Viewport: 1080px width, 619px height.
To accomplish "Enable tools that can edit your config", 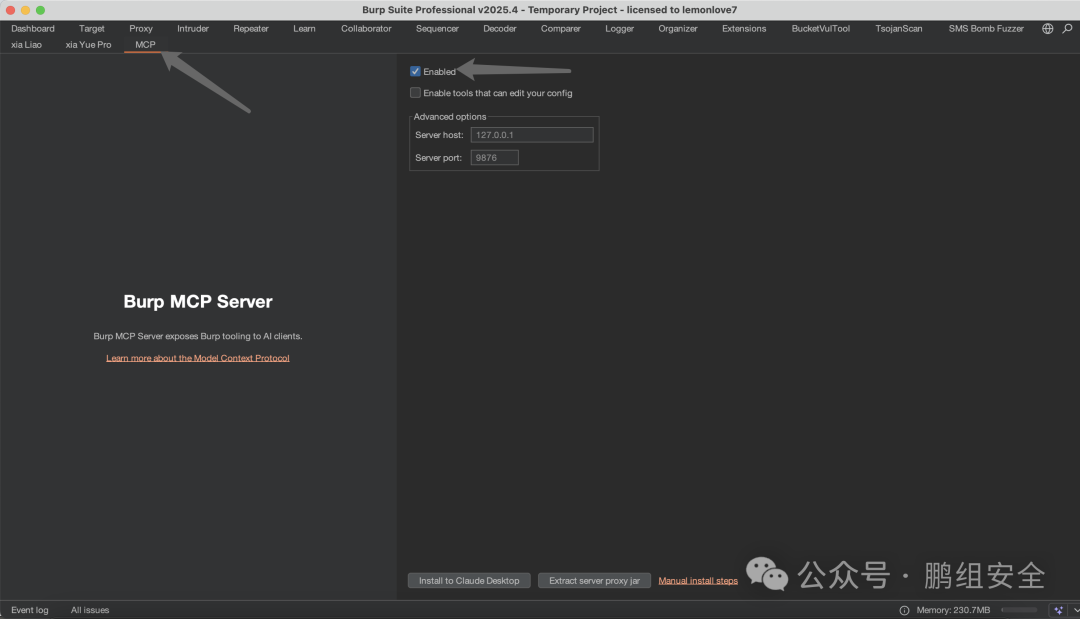I will (x=415, y=93).
